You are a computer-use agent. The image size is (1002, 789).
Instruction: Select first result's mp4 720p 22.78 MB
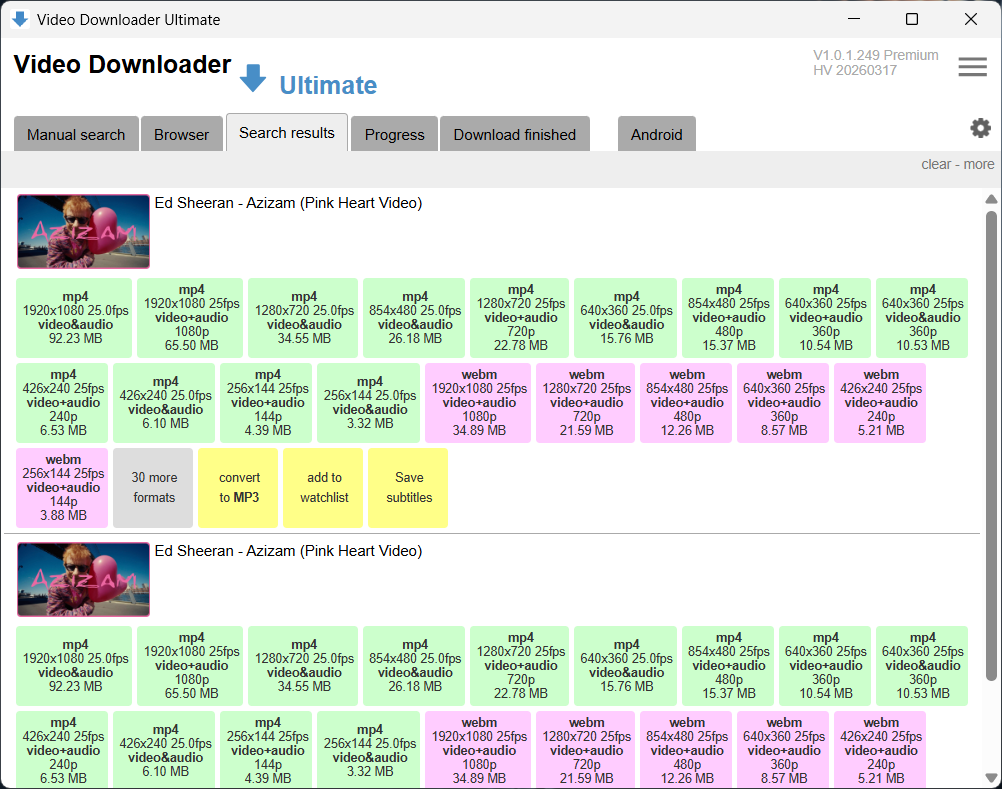pos(520,318)
